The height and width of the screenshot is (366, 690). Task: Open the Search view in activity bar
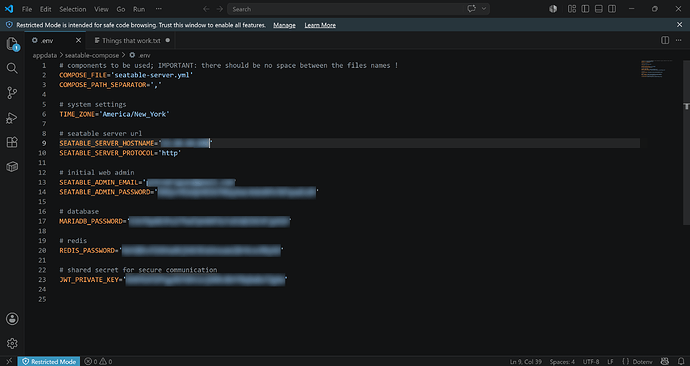tap(12, 68)
